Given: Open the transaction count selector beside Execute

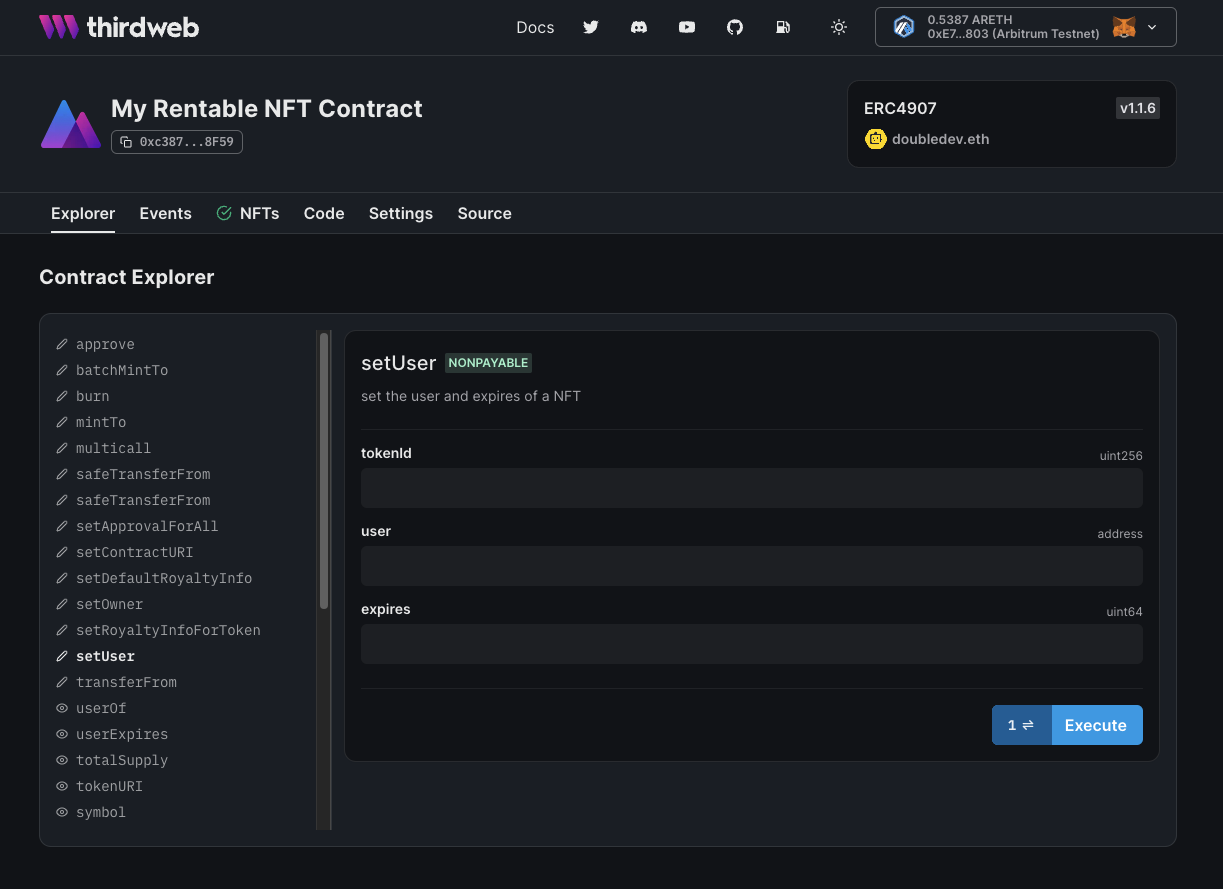Looking at the screenshot, I should [x=1022, y=725].
